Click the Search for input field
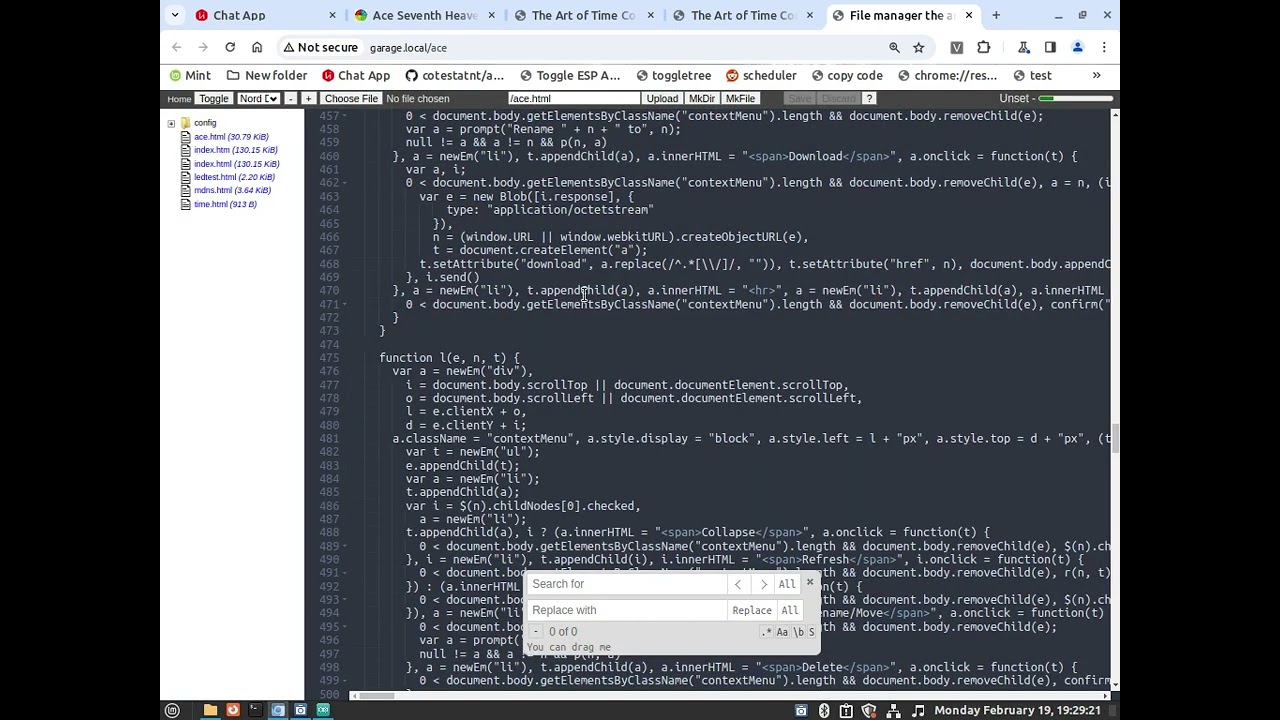Viewport: 1280px width, 720px height. (x=627, y=584)
